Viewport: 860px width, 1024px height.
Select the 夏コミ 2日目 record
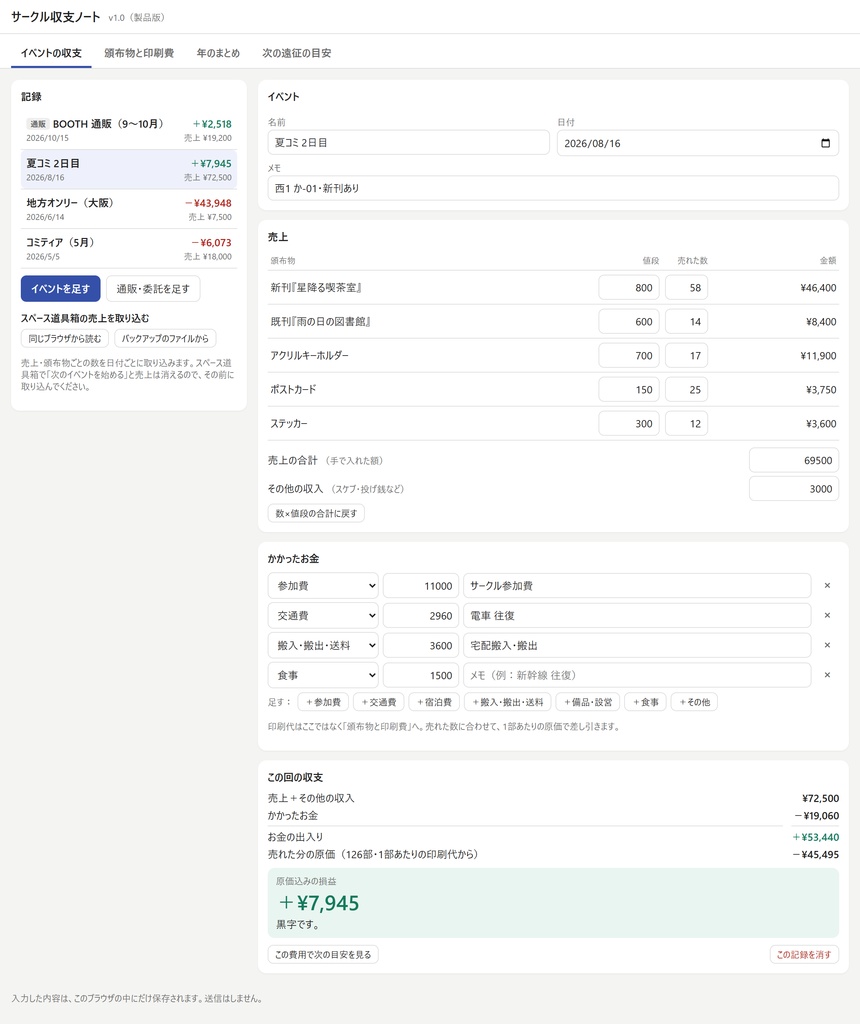129,170
